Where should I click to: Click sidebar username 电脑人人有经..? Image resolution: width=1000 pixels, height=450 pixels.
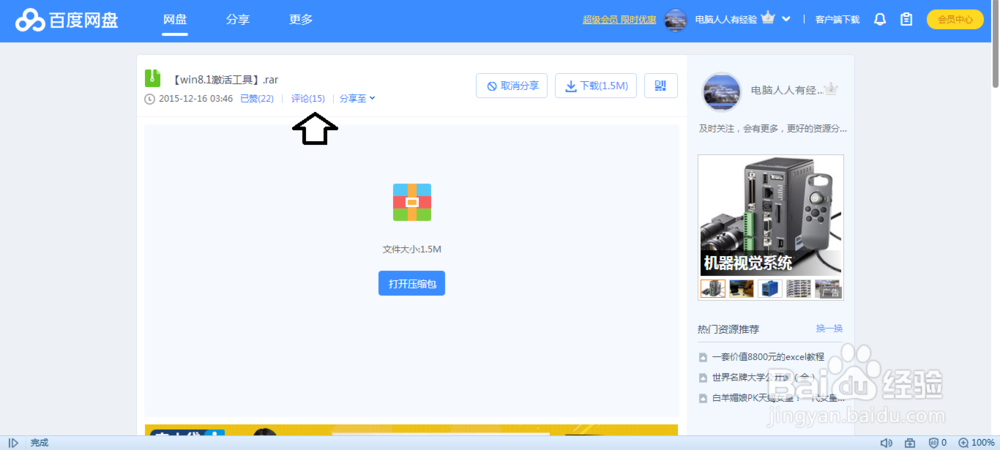pyautogui.click(x=788, y=91)
